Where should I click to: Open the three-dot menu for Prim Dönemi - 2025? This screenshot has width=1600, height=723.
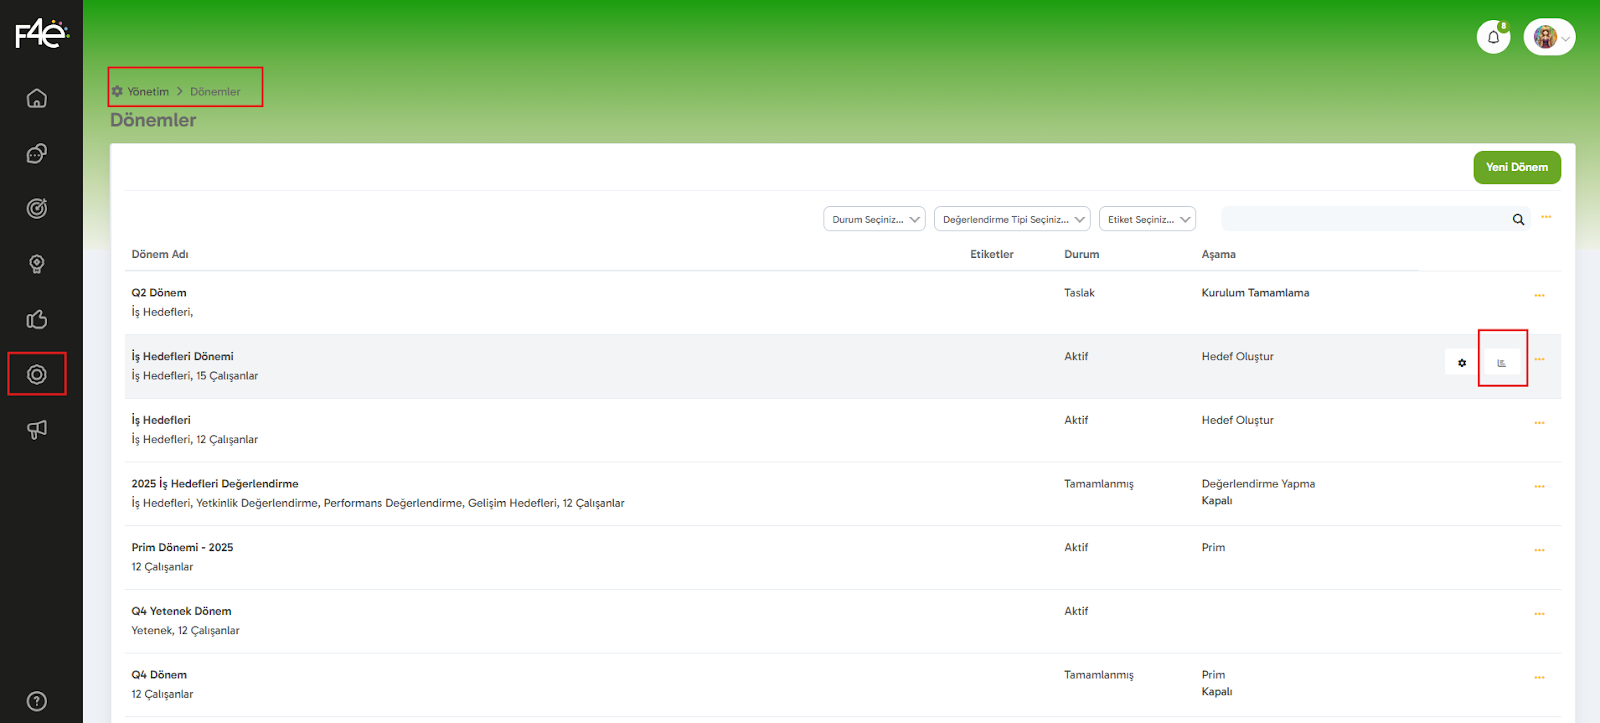coord(1539,551)
